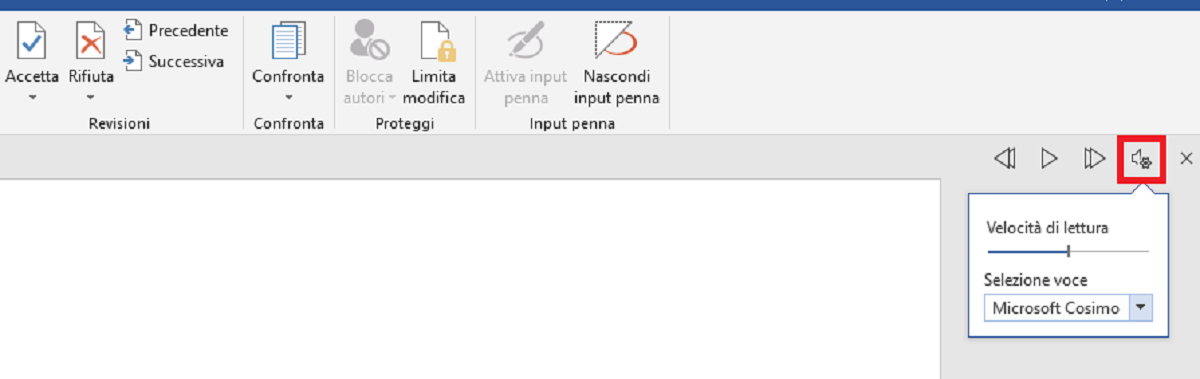Click the Accetta revision icon
1200x379 pixels.
click(x=32, y=40)
